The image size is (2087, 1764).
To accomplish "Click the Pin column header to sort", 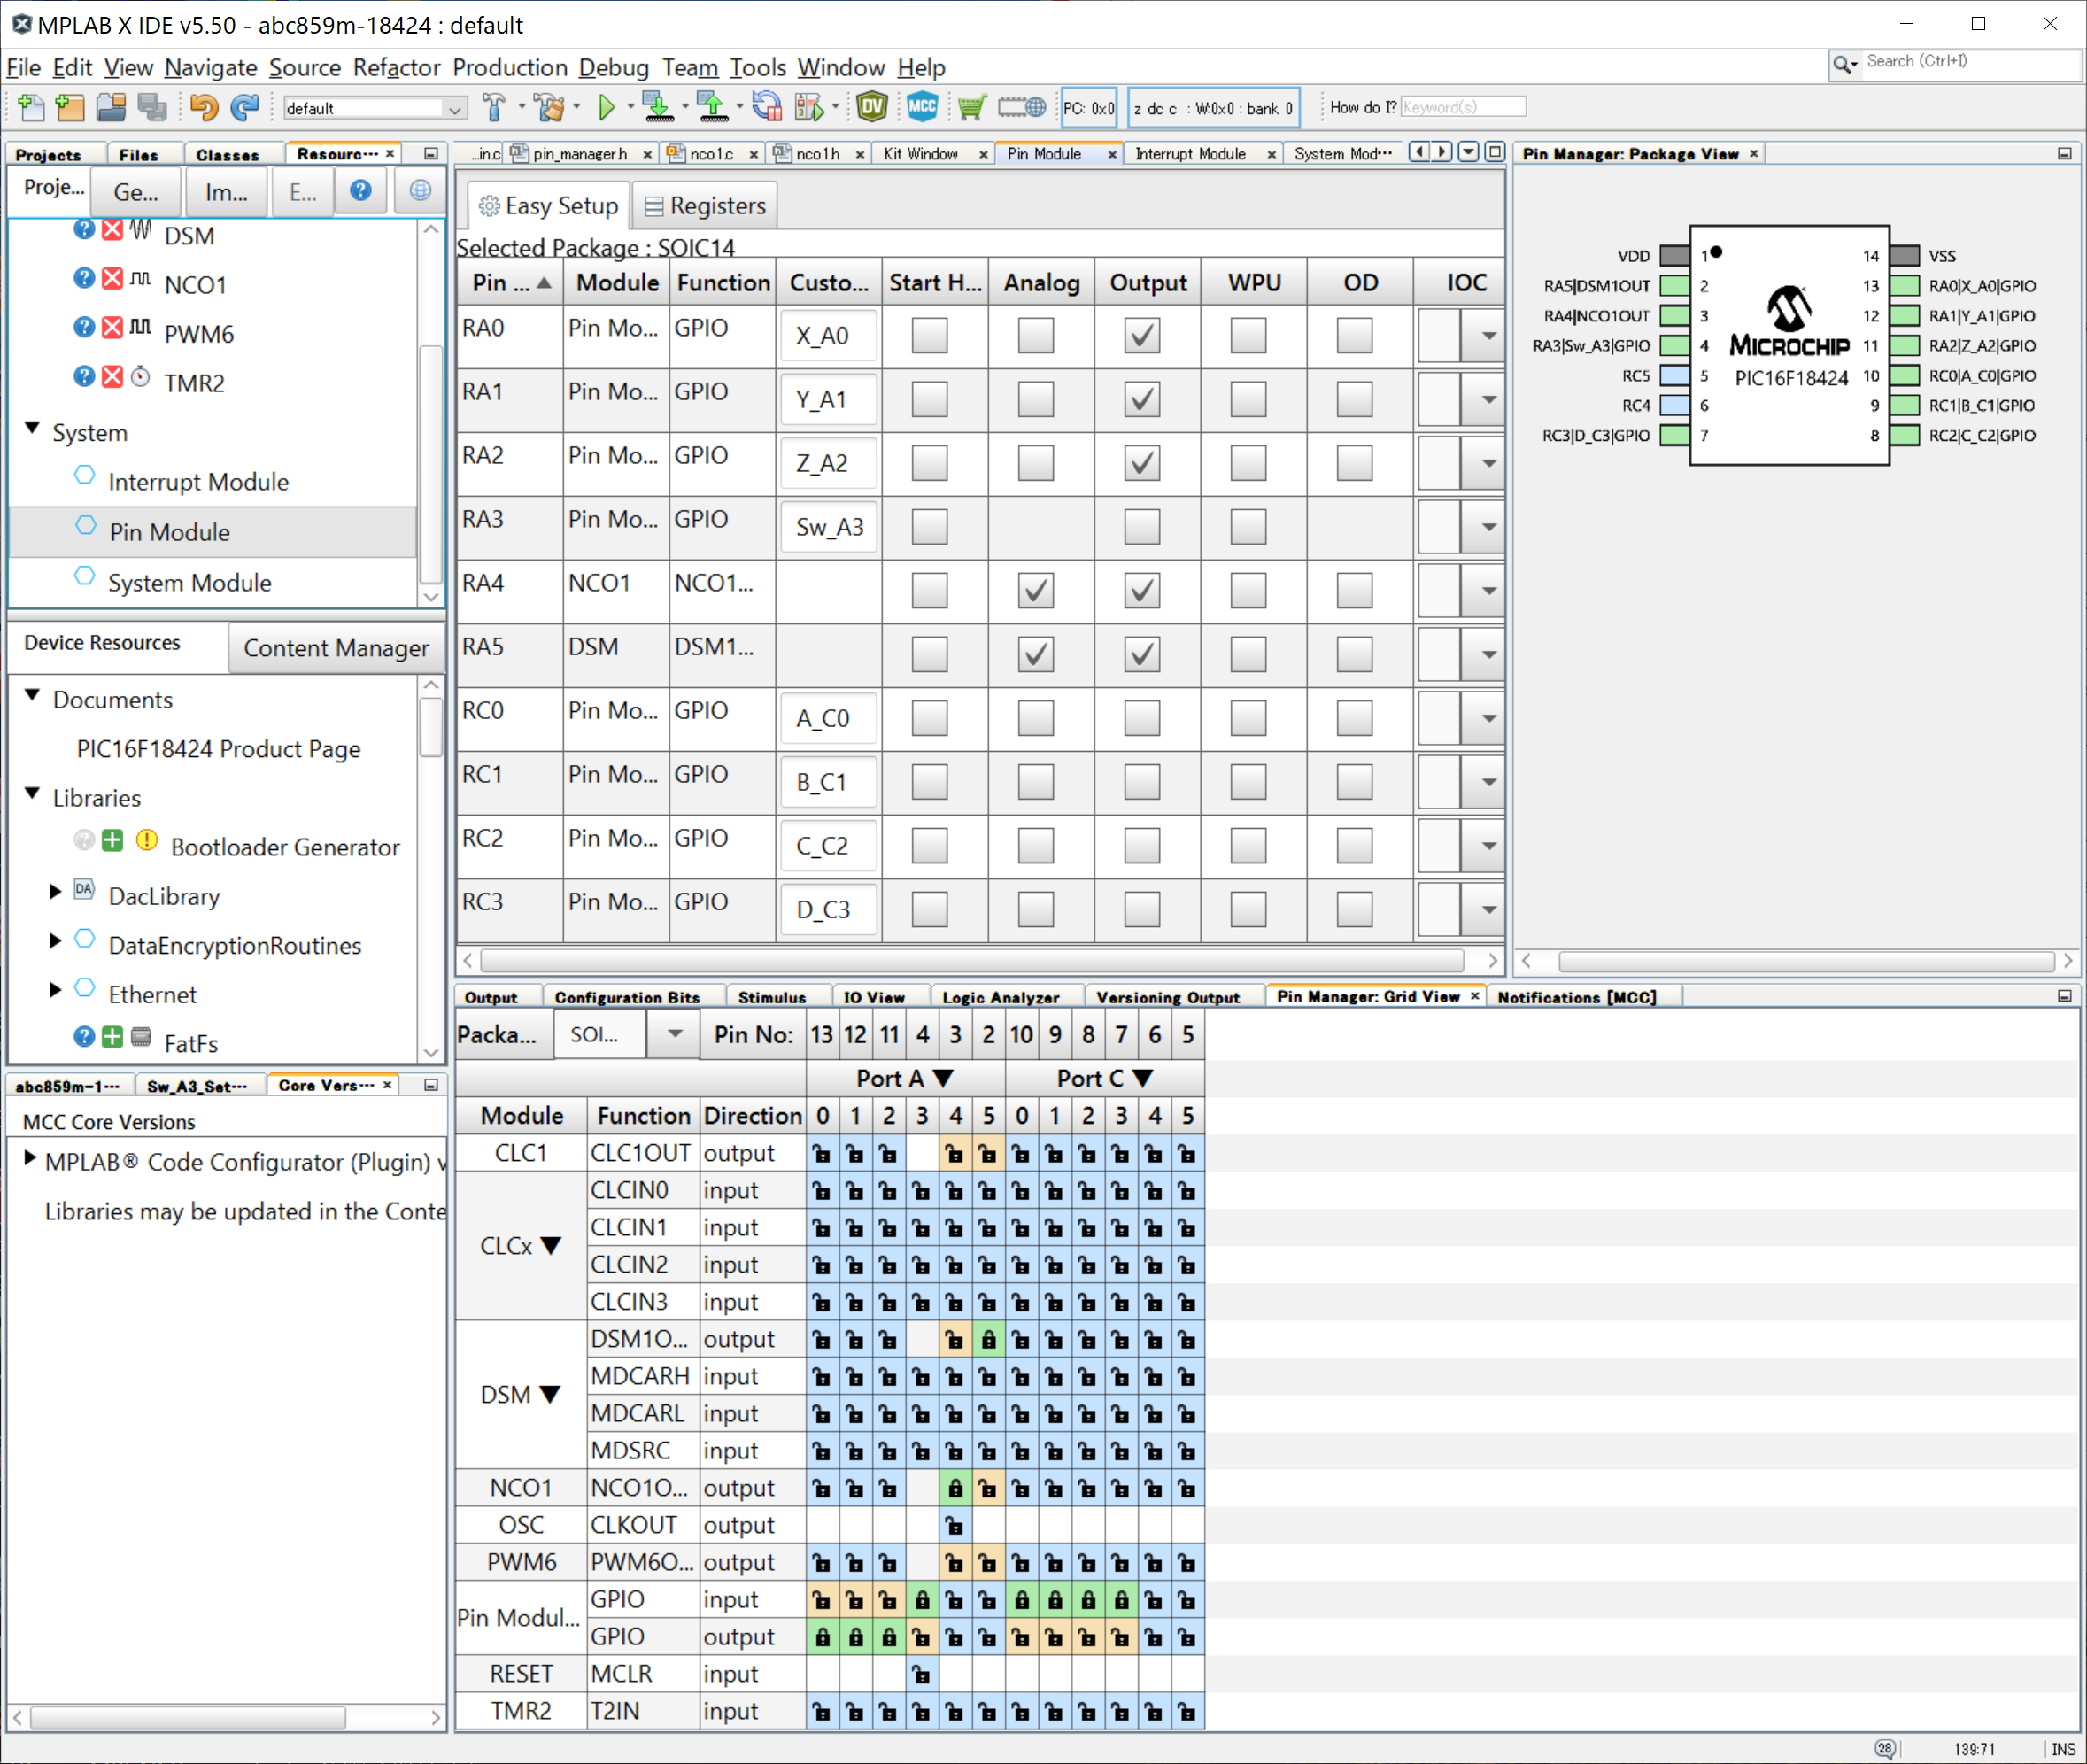I will click(x=510, y=283).
